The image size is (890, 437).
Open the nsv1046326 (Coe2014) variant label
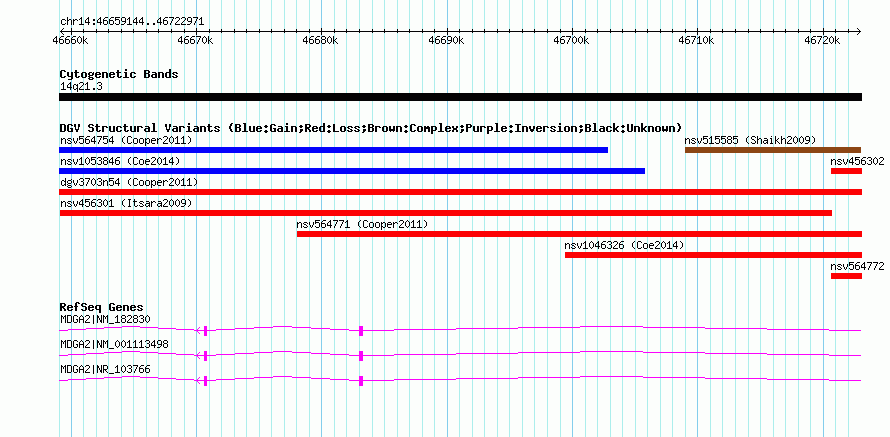(x=624, y=245)
